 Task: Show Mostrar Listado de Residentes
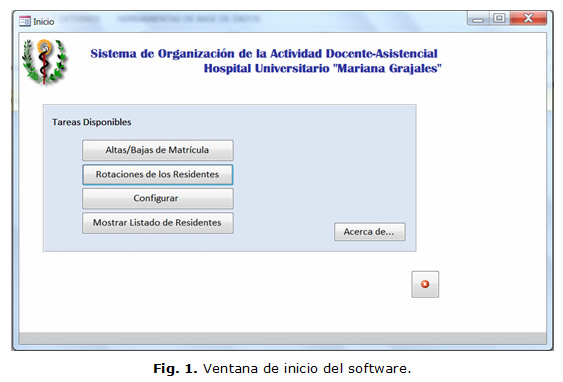(x=158, y=223)
